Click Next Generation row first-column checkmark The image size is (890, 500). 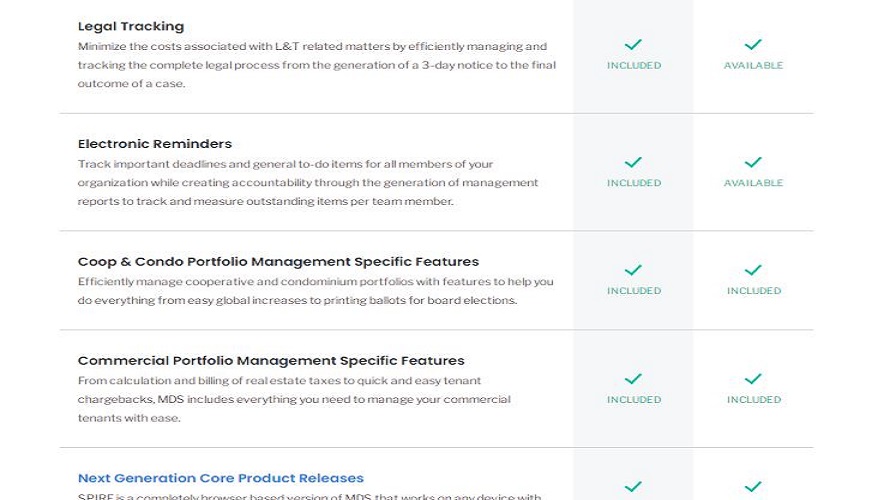(x=633, y=486)
